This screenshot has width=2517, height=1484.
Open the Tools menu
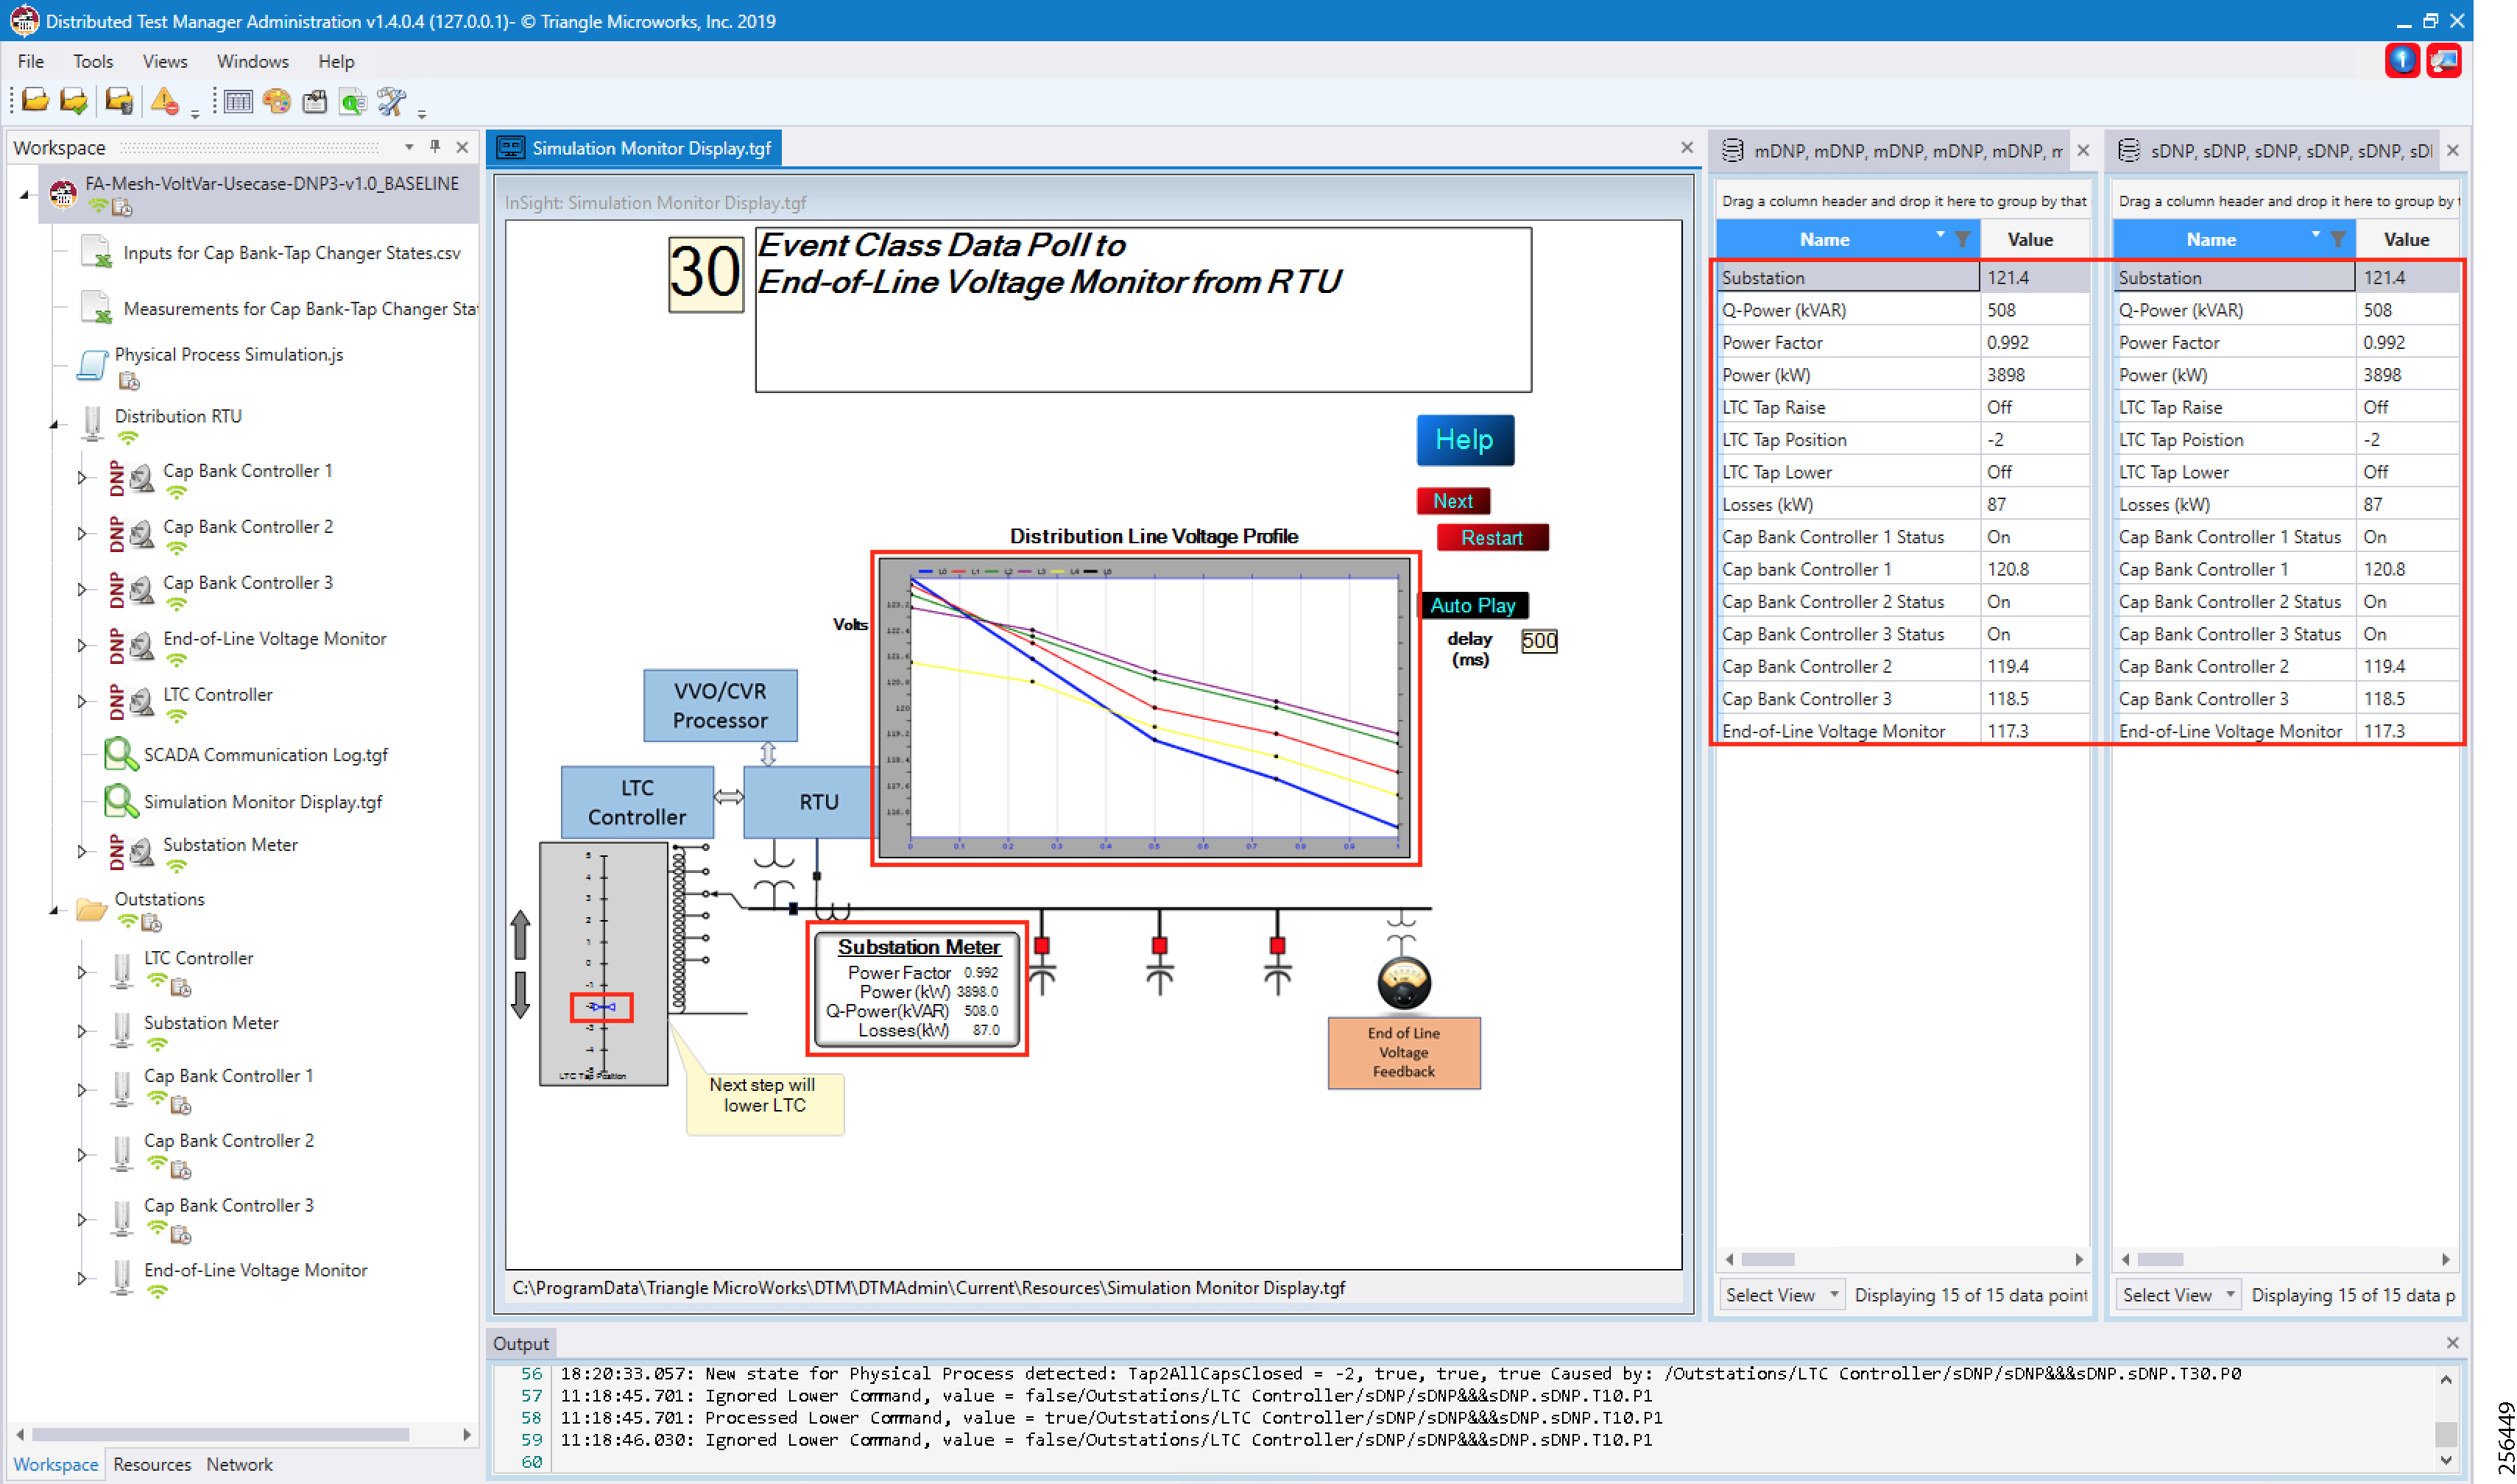[93, 61]
